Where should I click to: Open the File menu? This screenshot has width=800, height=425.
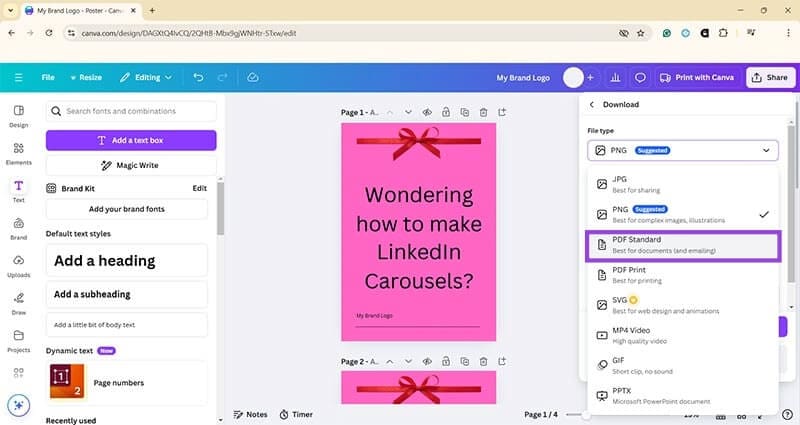point(48,78)
